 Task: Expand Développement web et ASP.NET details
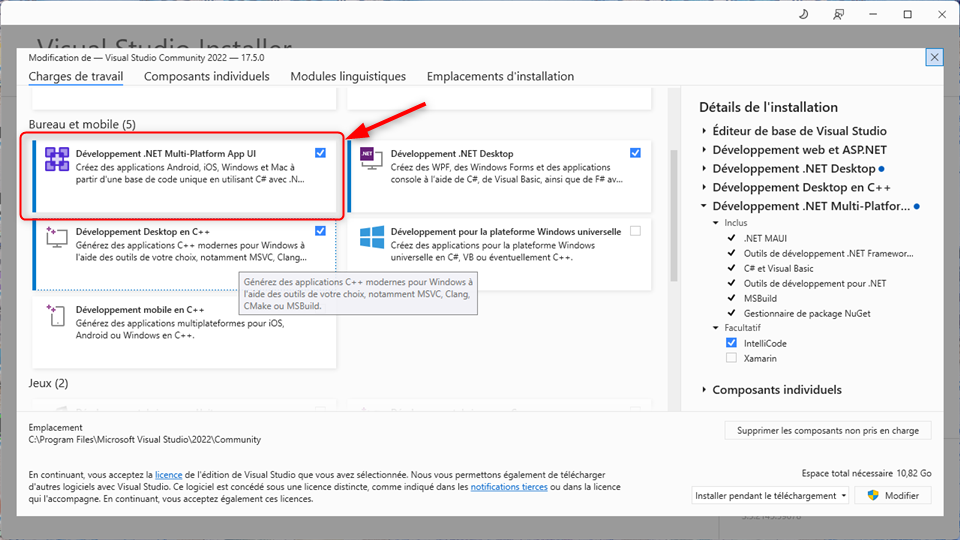click(x=704, y=150)
